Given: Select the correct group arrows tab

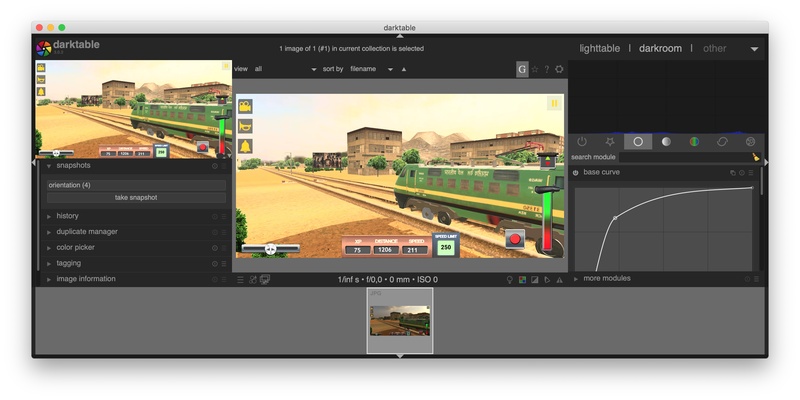Looking at the screenshot, I should pos(722,142).
